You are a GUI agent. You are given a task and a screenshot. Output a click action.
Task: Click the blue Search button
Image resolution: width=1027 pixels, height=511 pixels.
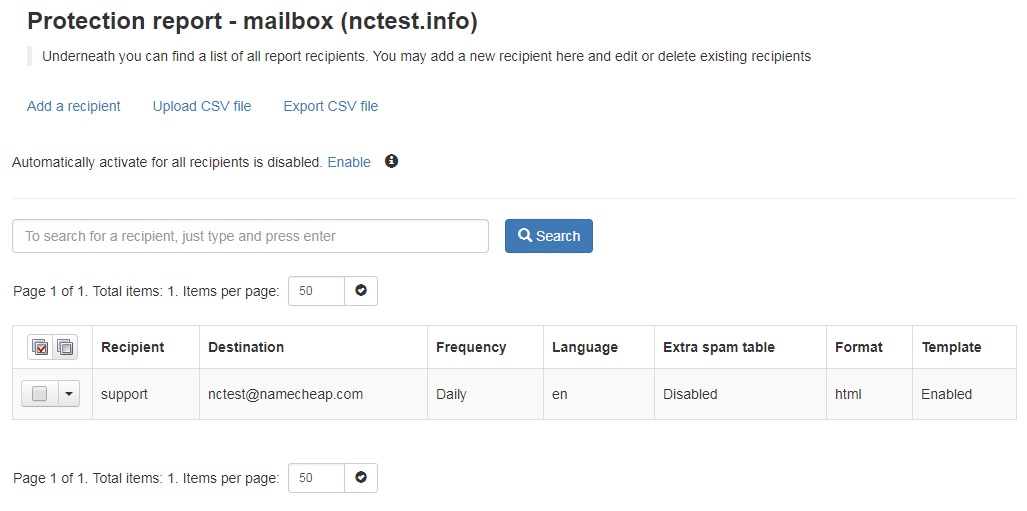[x=549, y=236]
